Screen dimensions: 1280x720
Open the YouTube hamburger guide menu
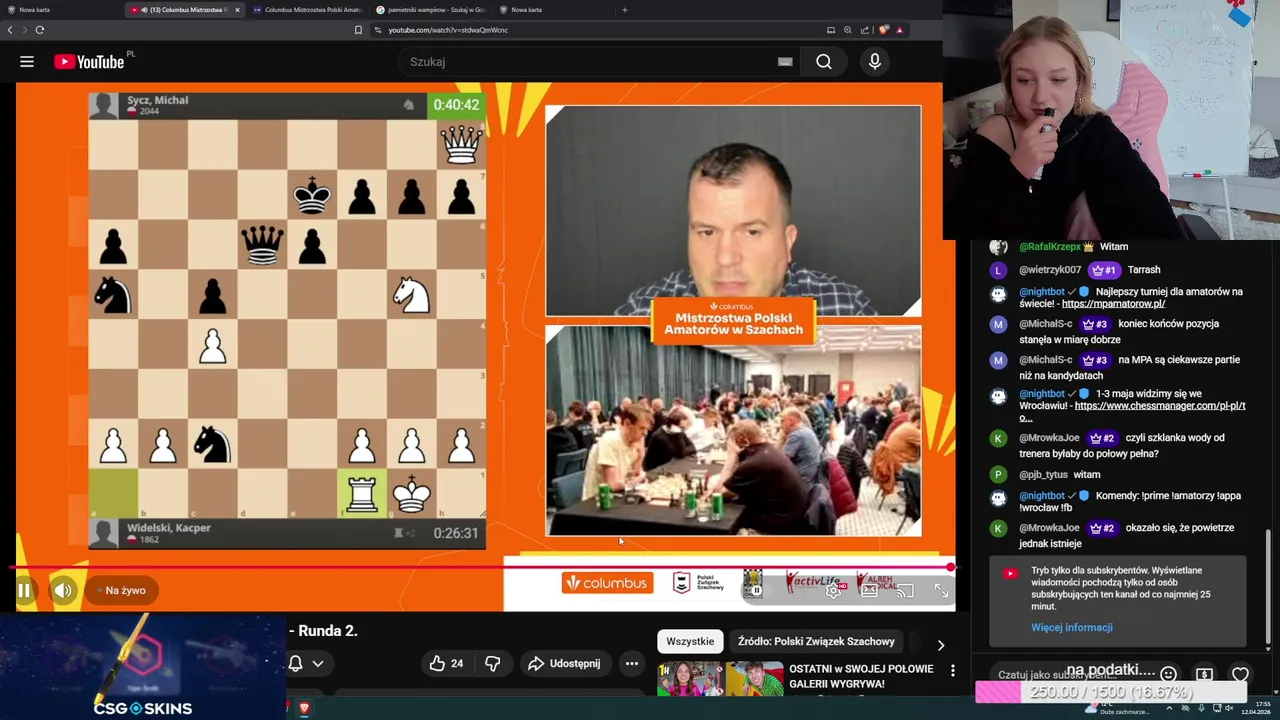27,62
